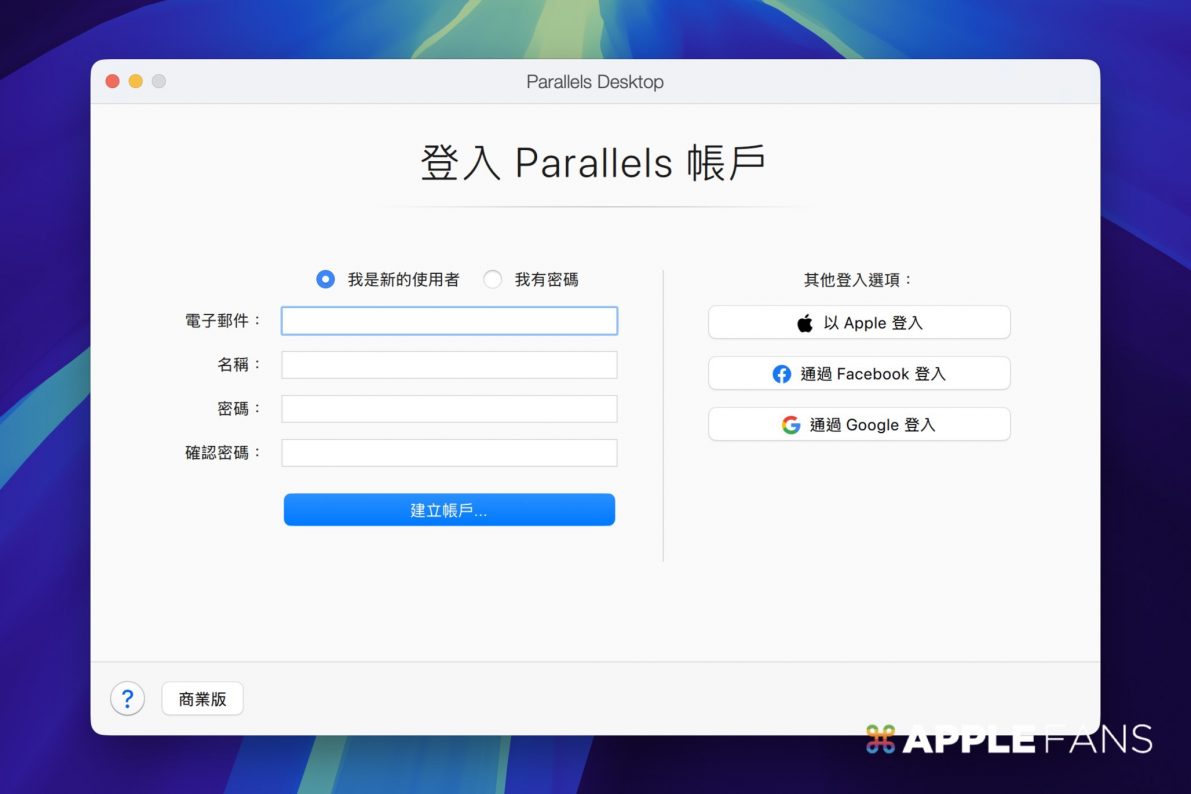1191x794 pixels.
Task: Open help with the question mark icon
Action: coord(127,699)
